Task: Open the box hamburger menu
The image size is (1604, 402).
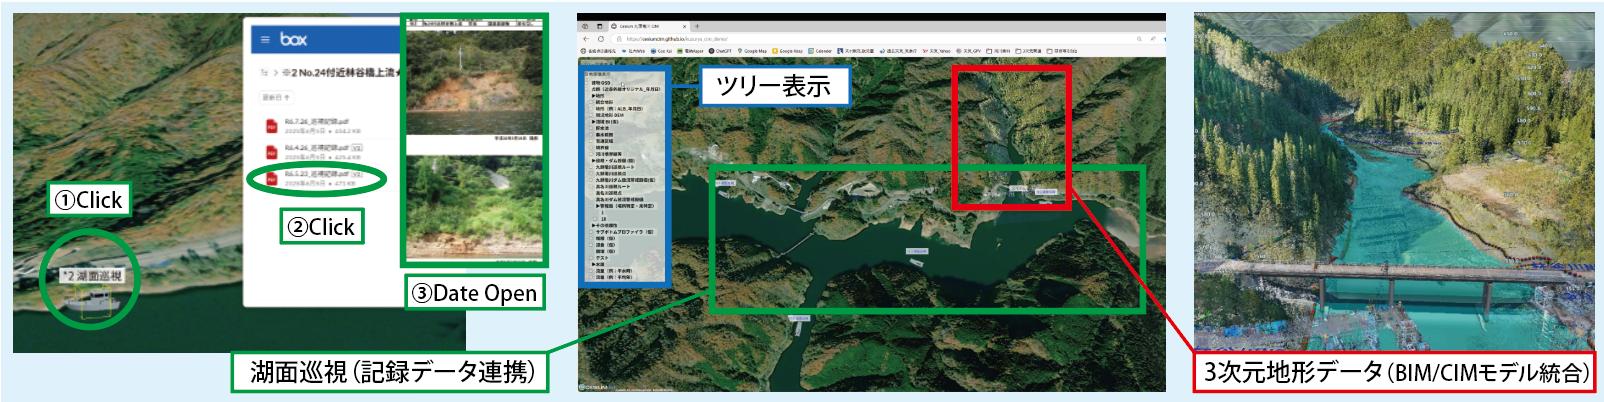Action: coord(265,39)
